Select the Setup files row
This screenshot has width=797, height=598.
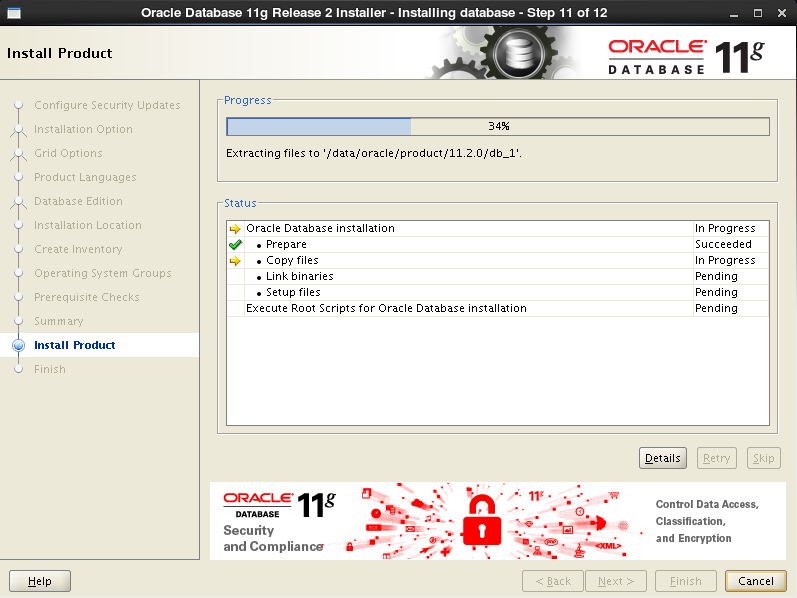coord(498,292)
